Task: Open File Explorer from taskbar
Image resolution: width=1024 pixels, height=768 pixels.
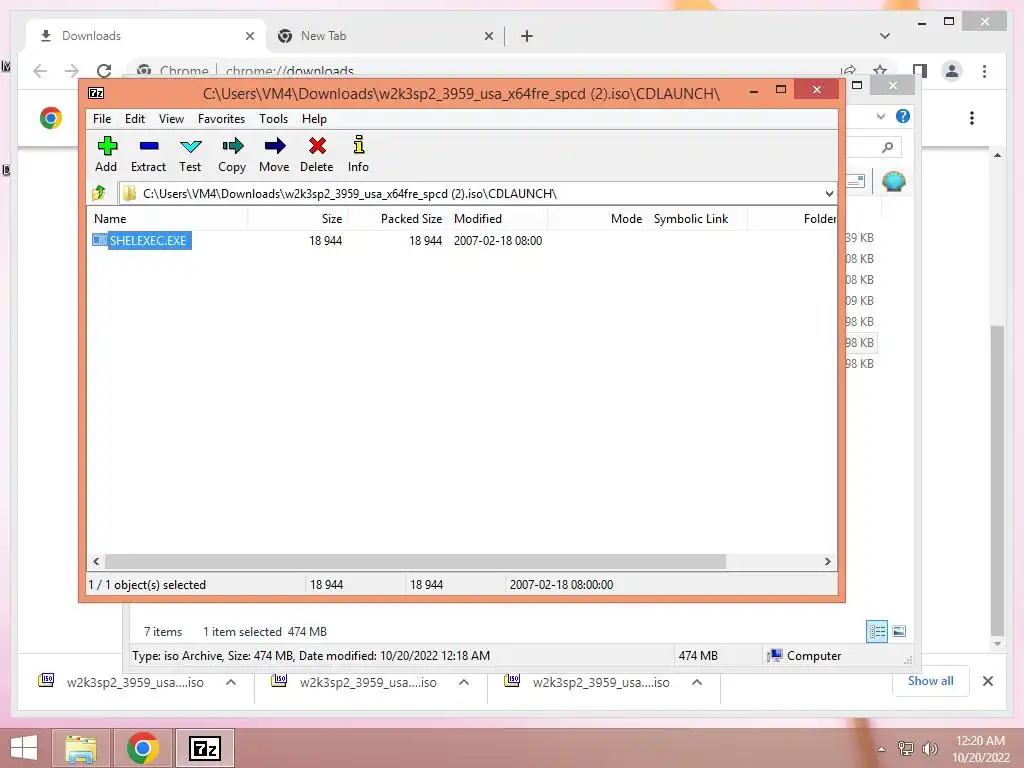Action: [81, 748]
